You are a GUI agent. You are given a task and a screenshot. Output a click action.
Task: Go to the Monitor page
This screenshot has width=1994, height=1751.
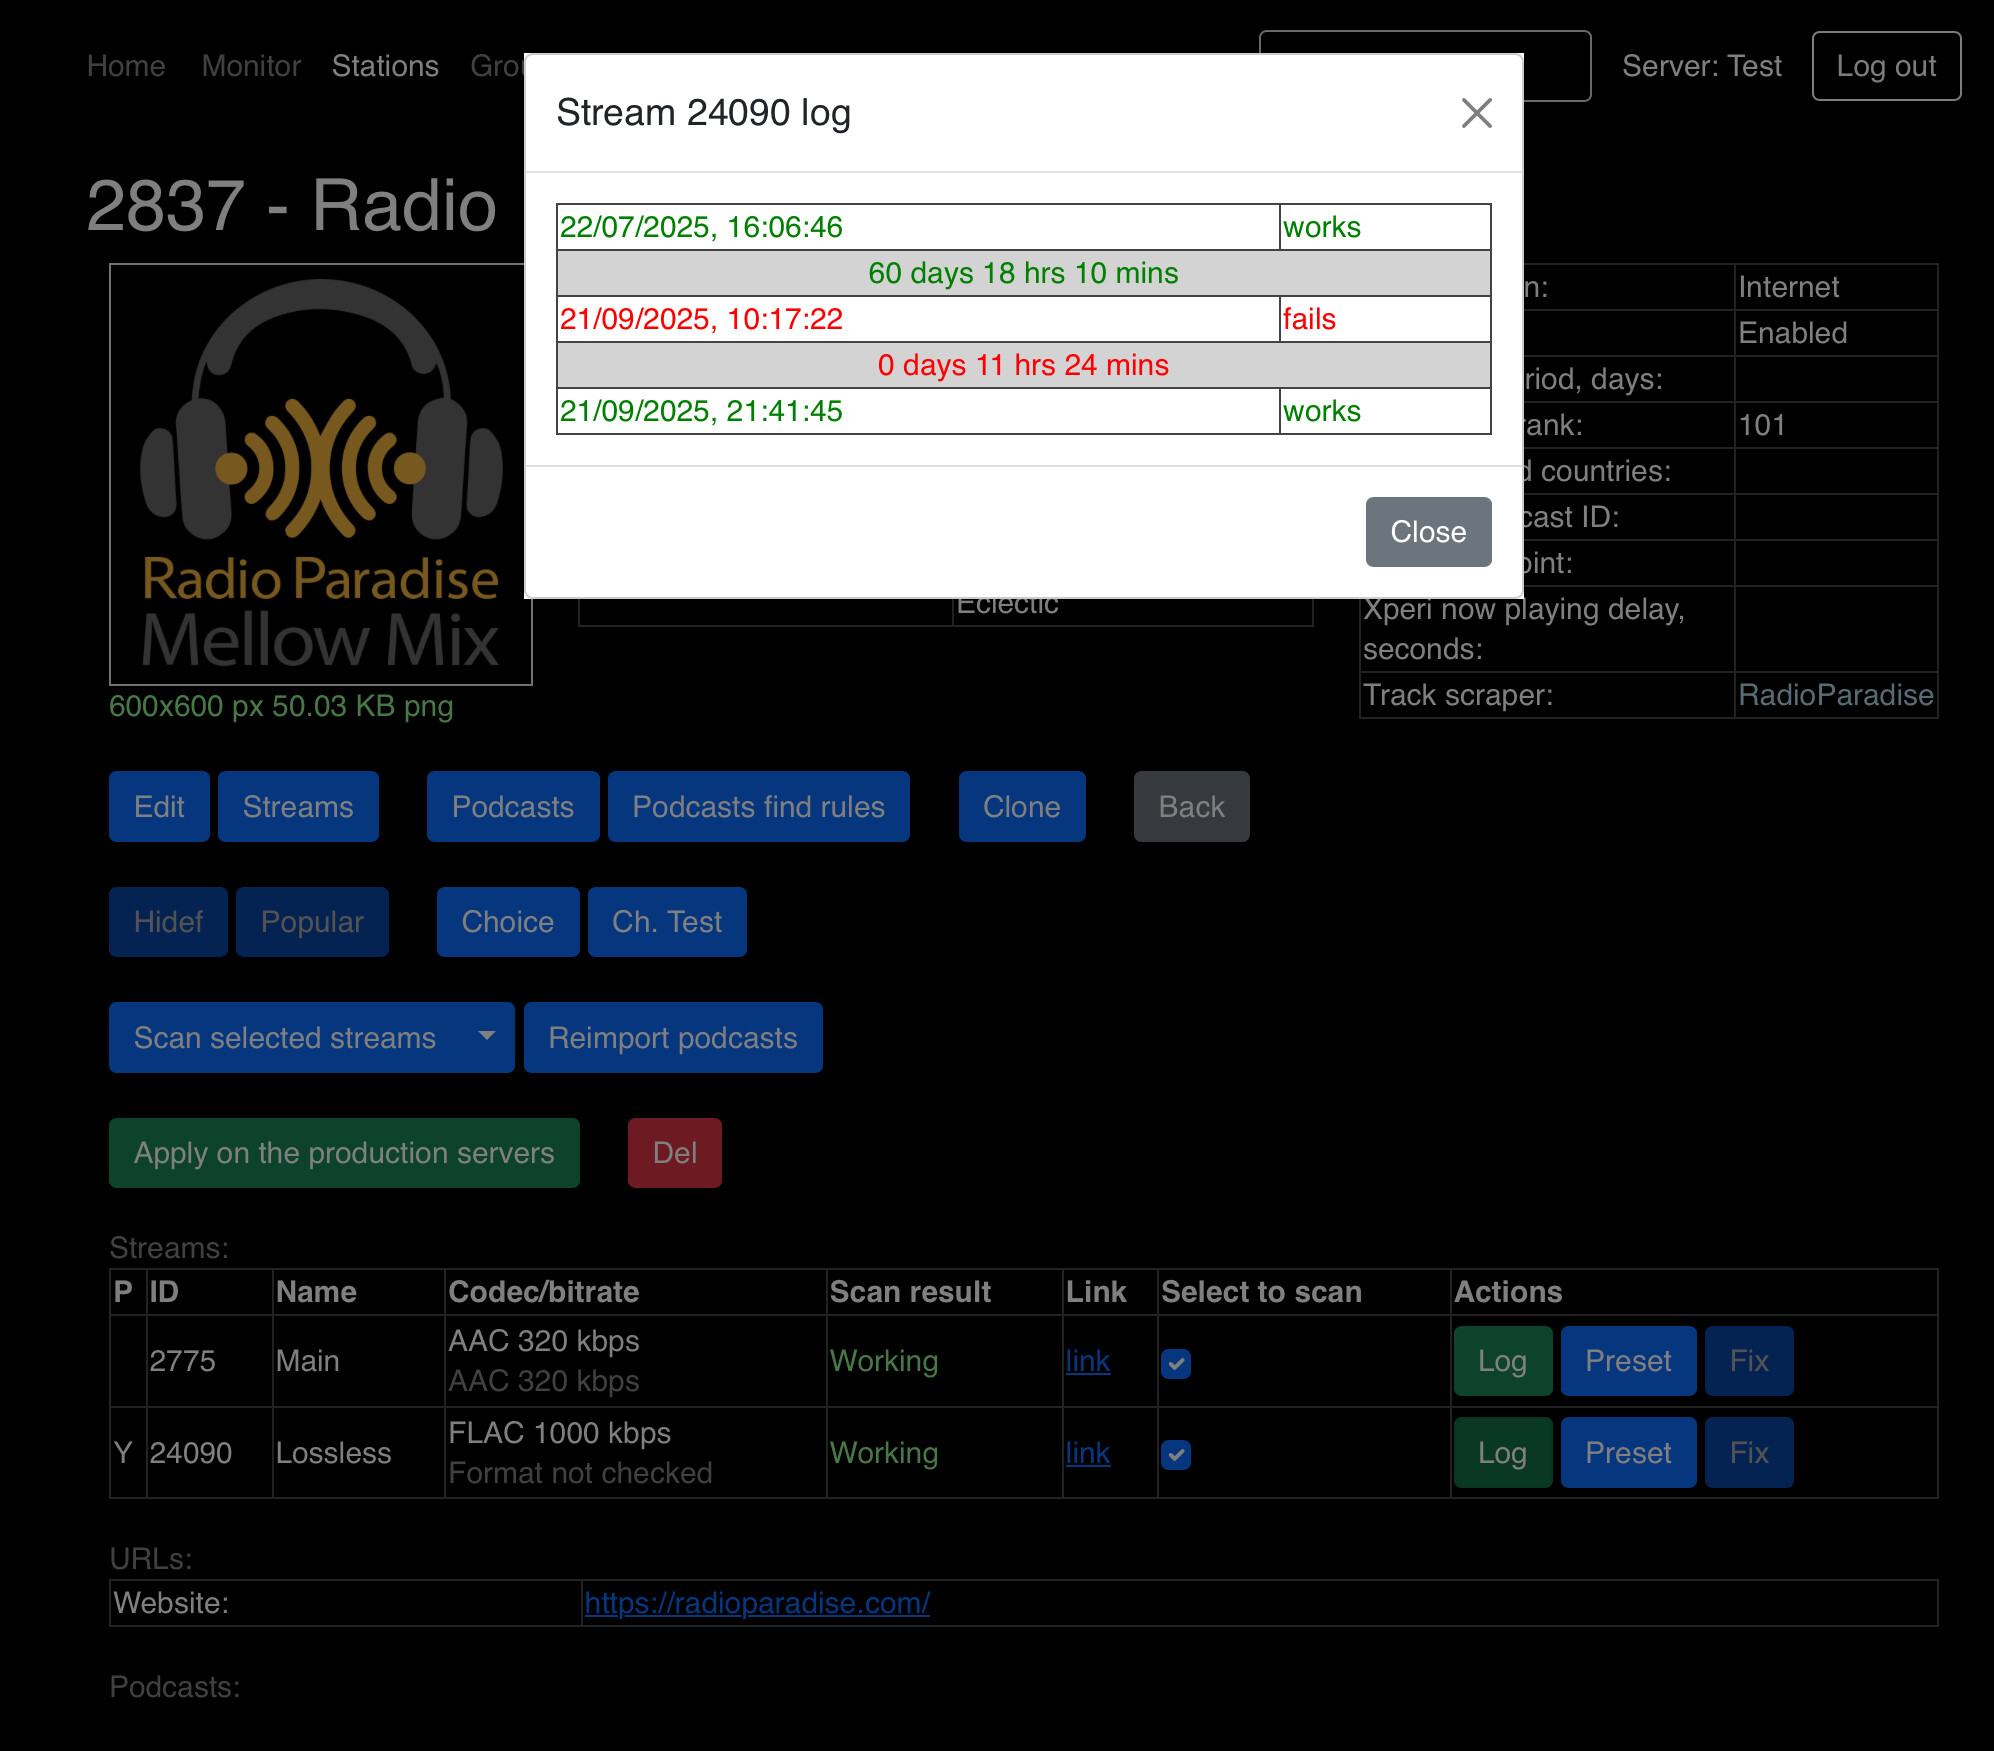click(x=251, y=66)
